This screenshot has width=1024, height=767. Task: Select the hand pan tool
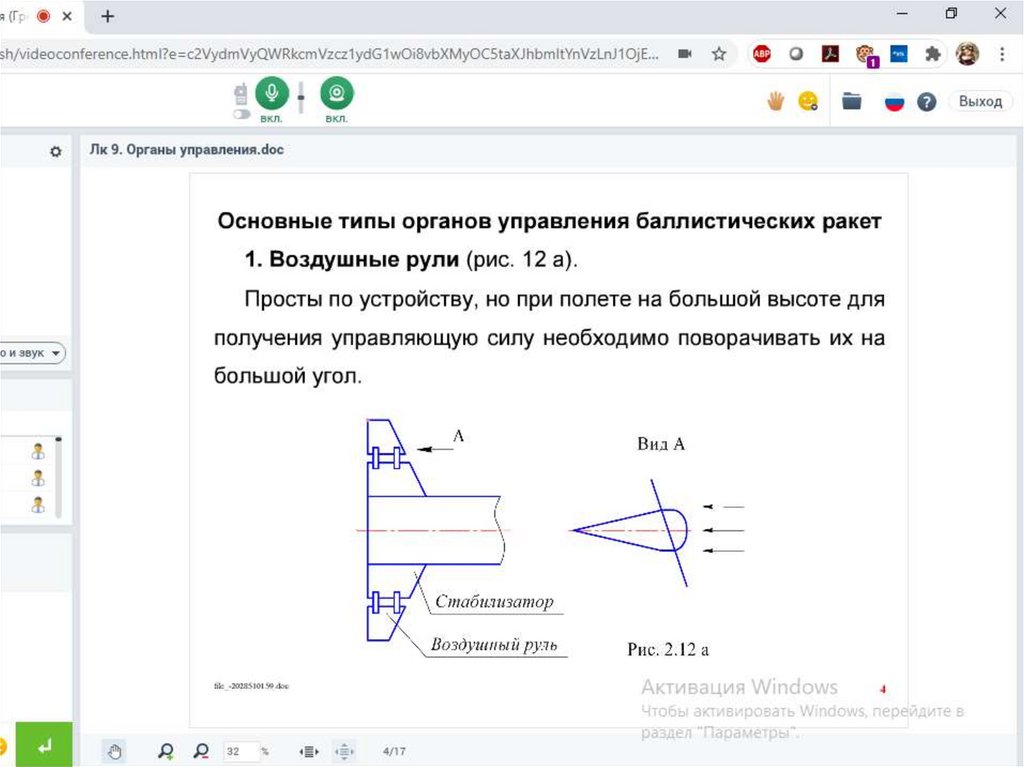115,751
